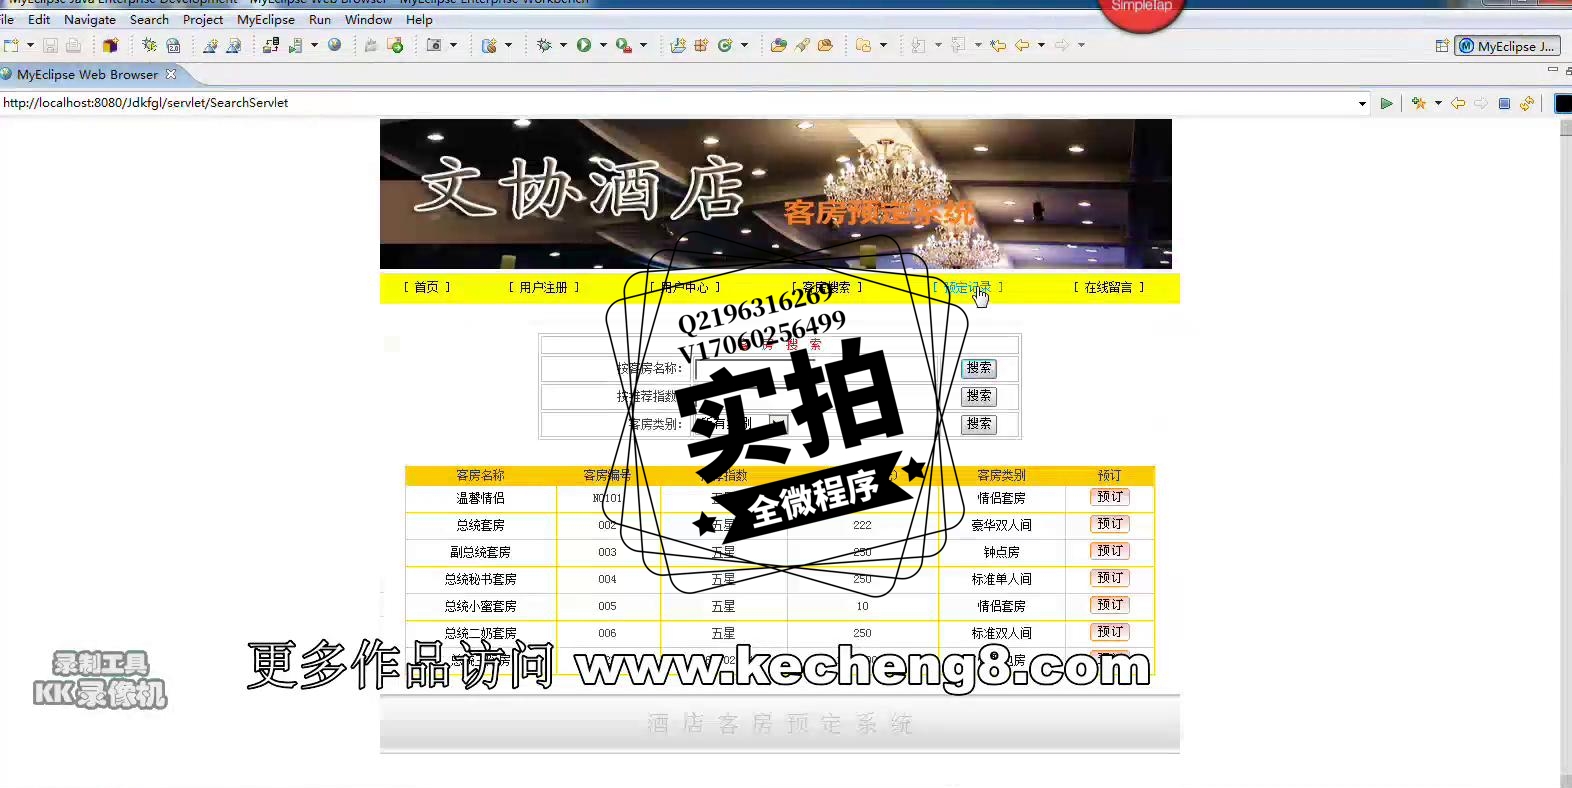Click the browser Refresh icon
Image resolution: width=1572 pixels, height=788 pixels.
coord(1527,103)
